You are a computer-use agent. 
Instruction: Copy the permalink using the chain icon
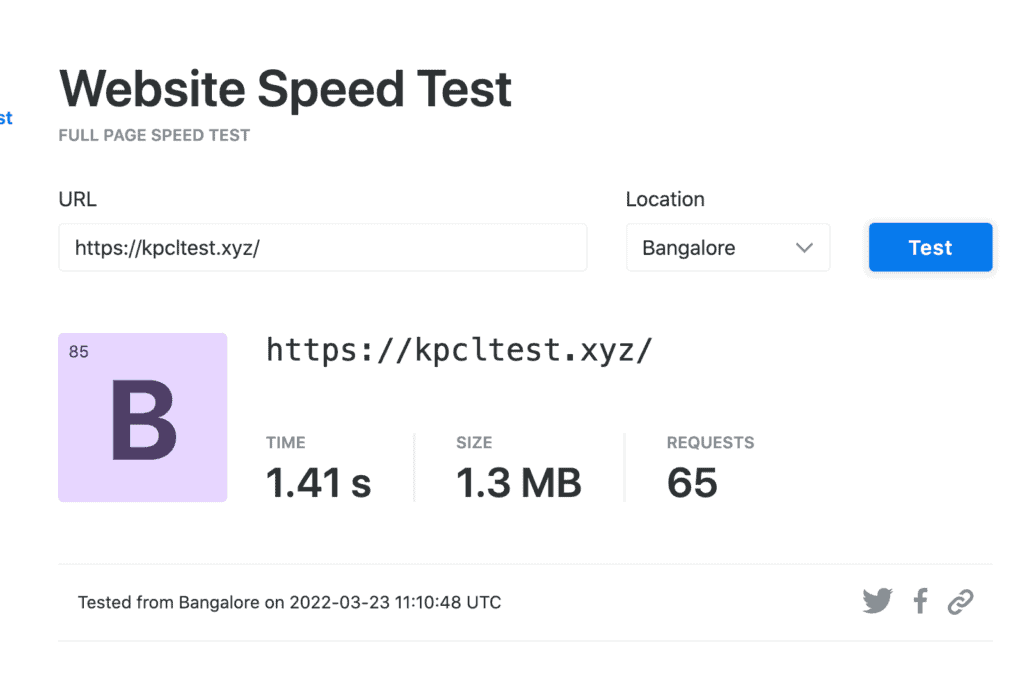[x=961, y=601]
